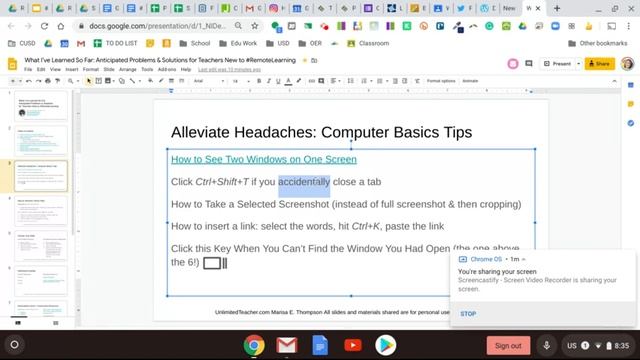Open the line tool dropdown arrow
Screen dimensions: 640x360
(140, 81)
